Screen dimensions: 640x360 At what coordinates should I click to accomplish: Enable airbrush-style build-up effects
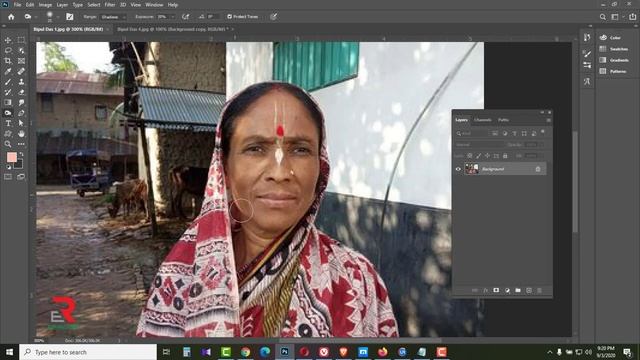click(186, 17)
